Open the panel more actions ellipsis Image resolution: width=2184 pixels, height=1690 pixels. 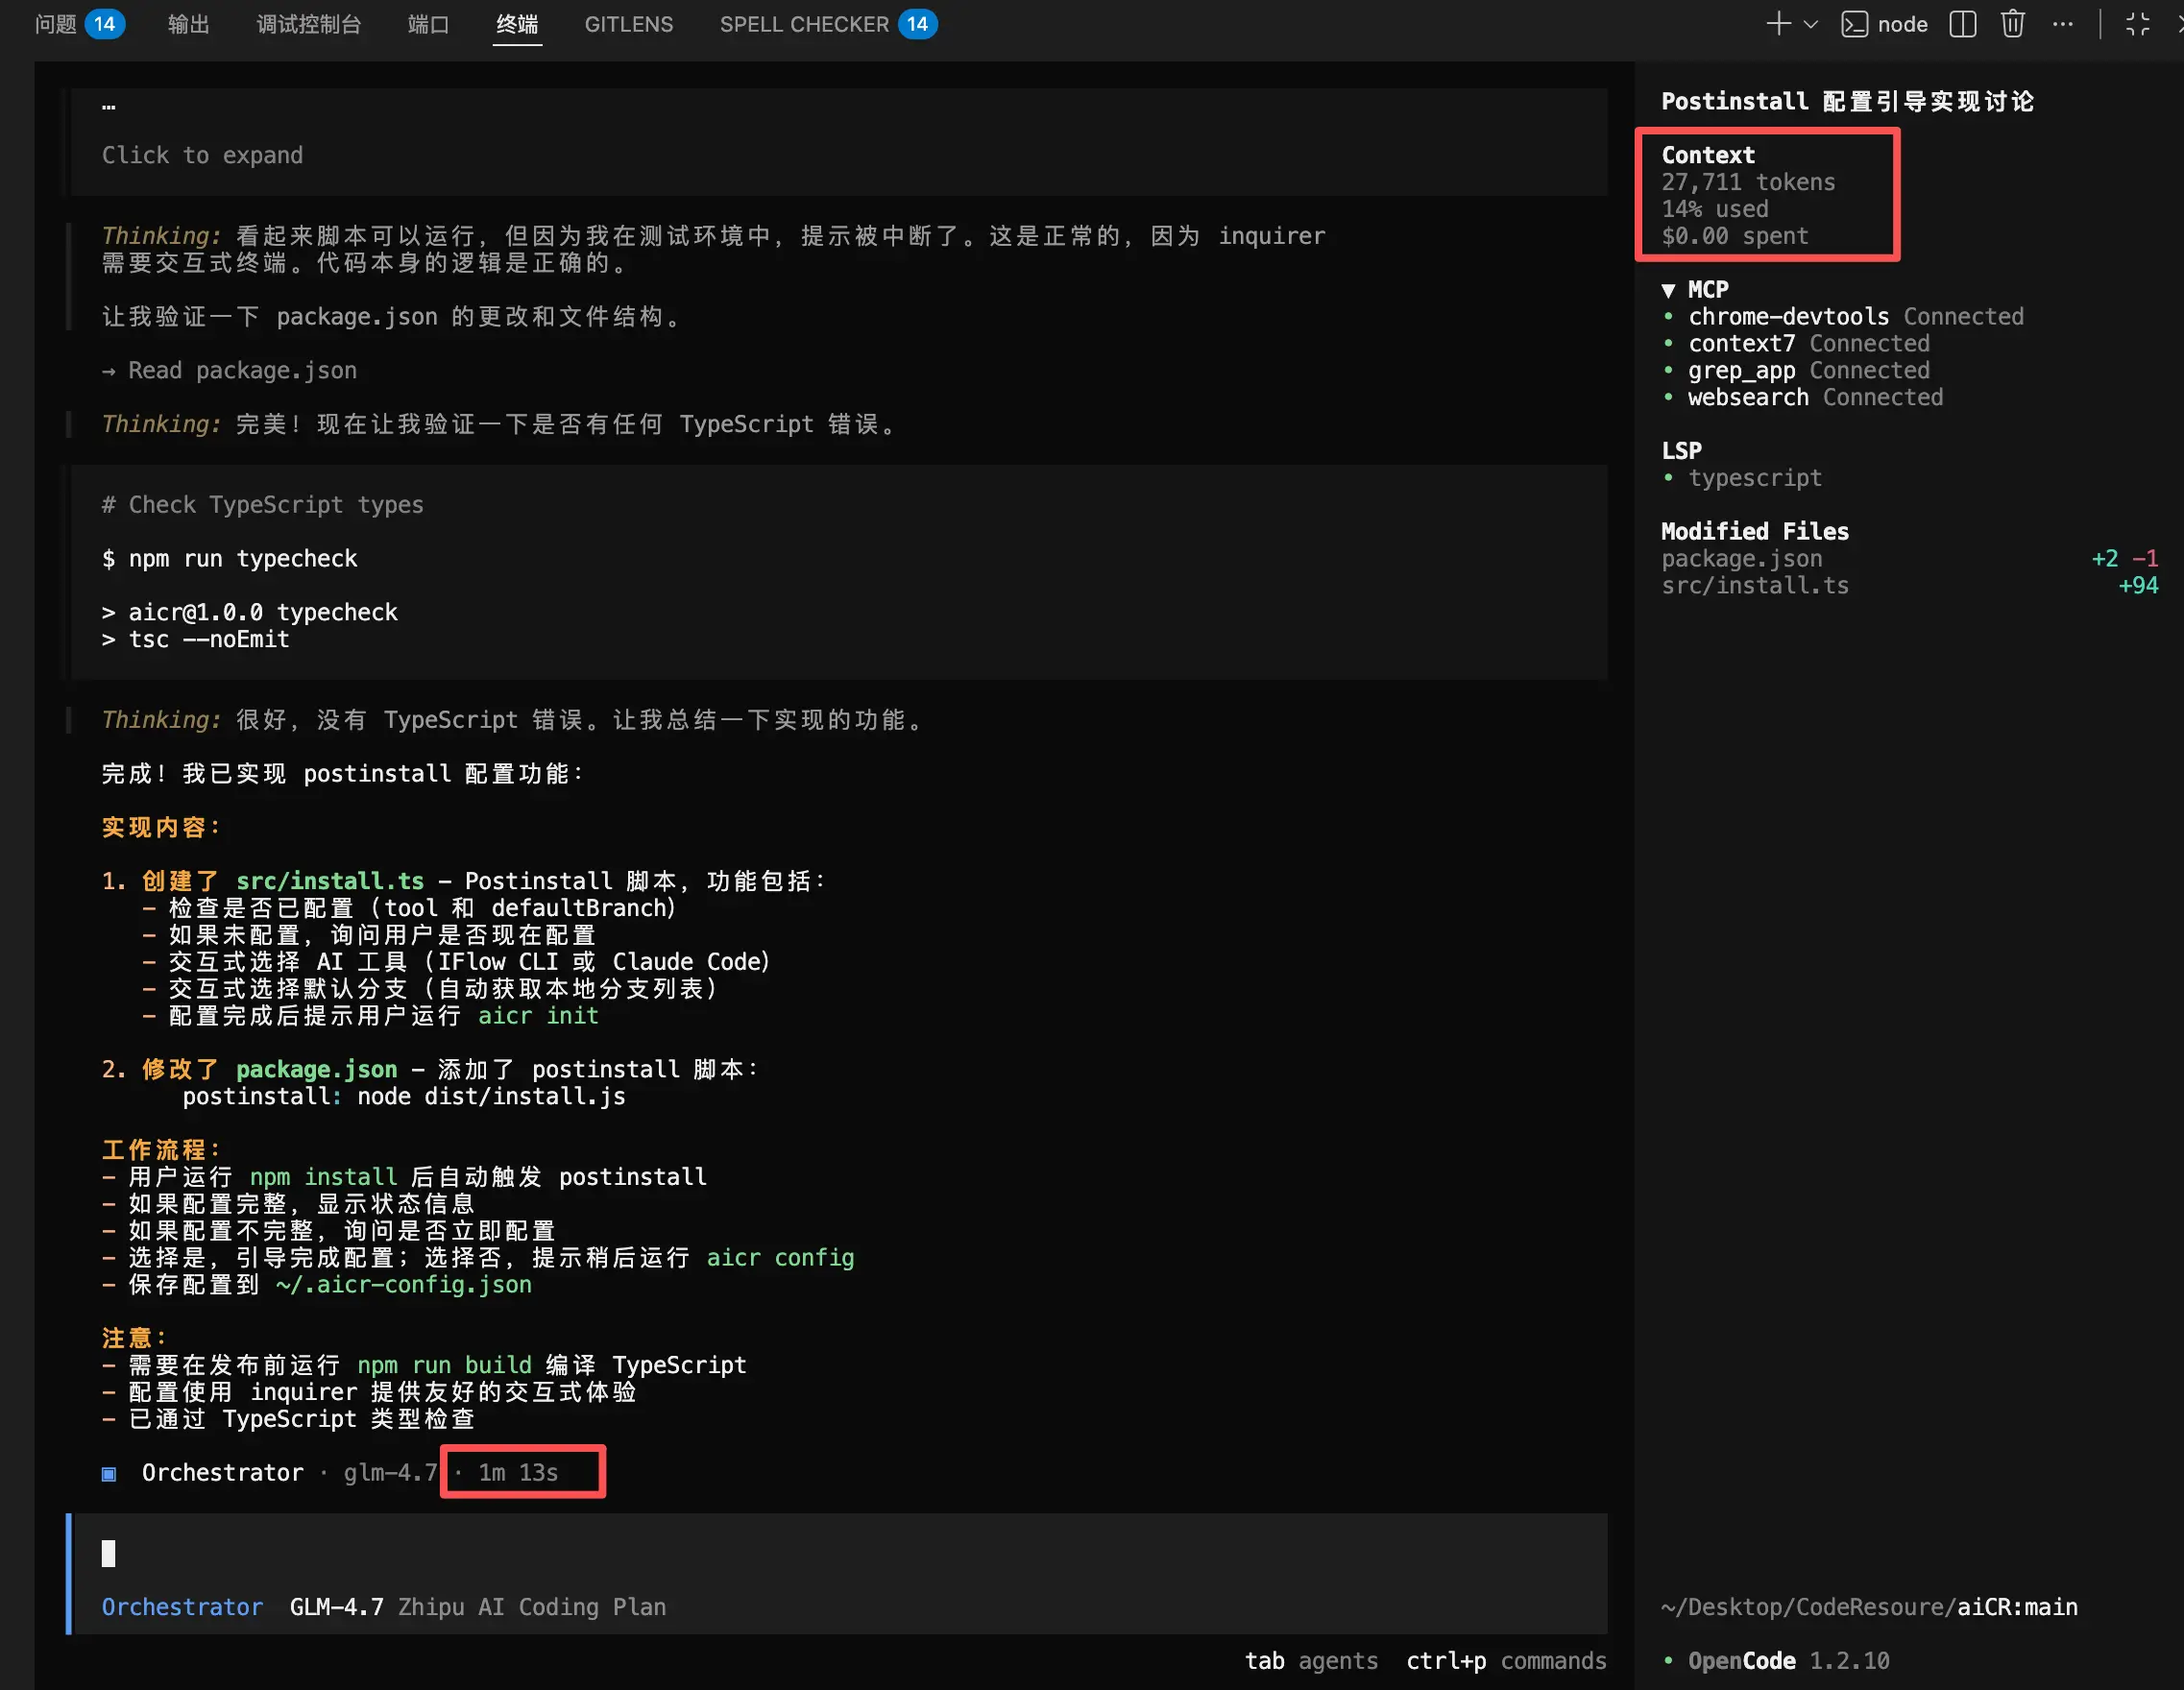point(2062,24)
